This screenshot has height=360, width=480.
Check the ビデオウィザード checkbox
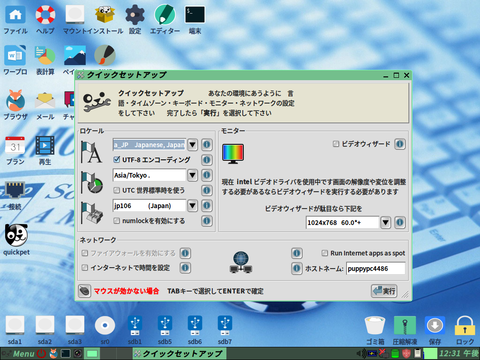click(x=336, y=144)
